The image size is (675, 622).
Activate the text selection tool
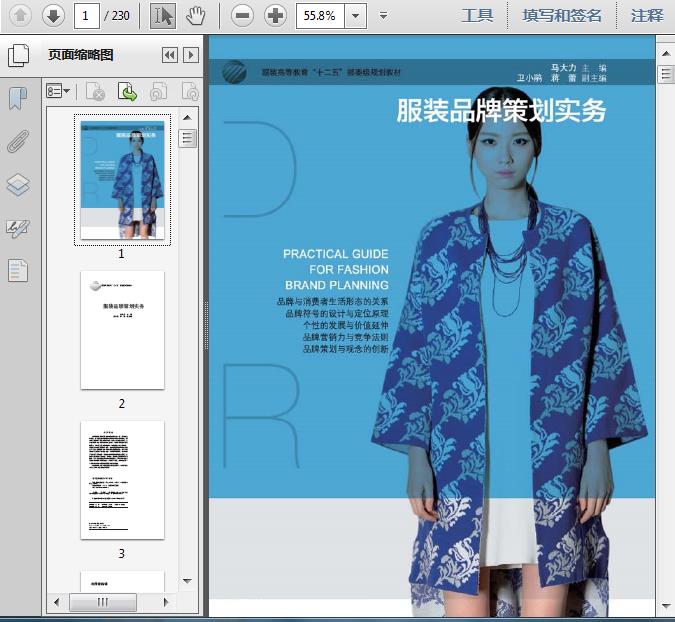tap(163, 16)
